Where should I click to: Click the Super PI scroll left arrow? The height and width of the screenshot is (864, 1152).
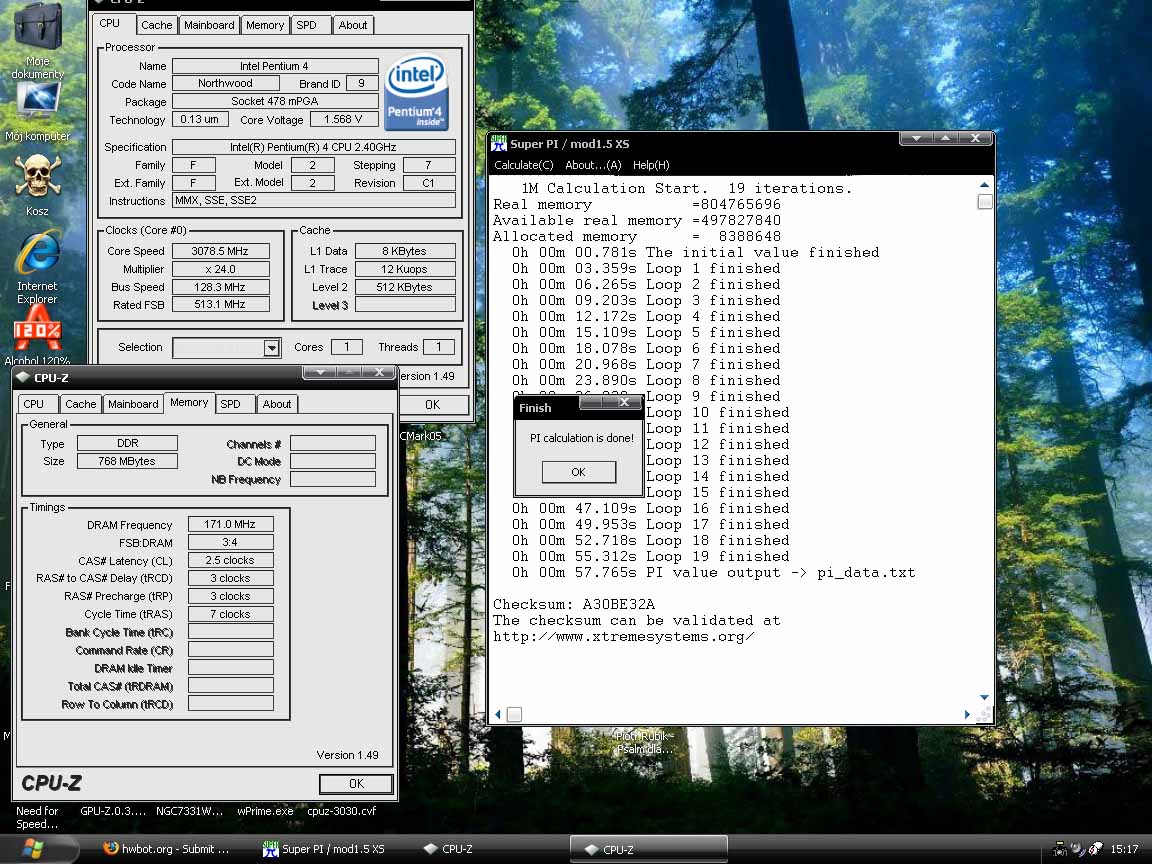(x=498, y=714)
